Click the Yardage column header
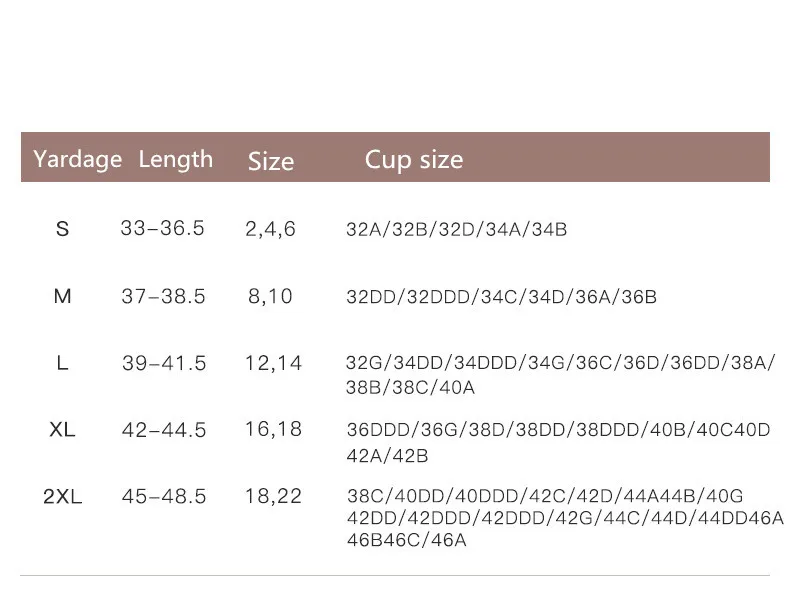Image resolution: width=790 pixels, height=609 pixels. [x=78, y=160]
